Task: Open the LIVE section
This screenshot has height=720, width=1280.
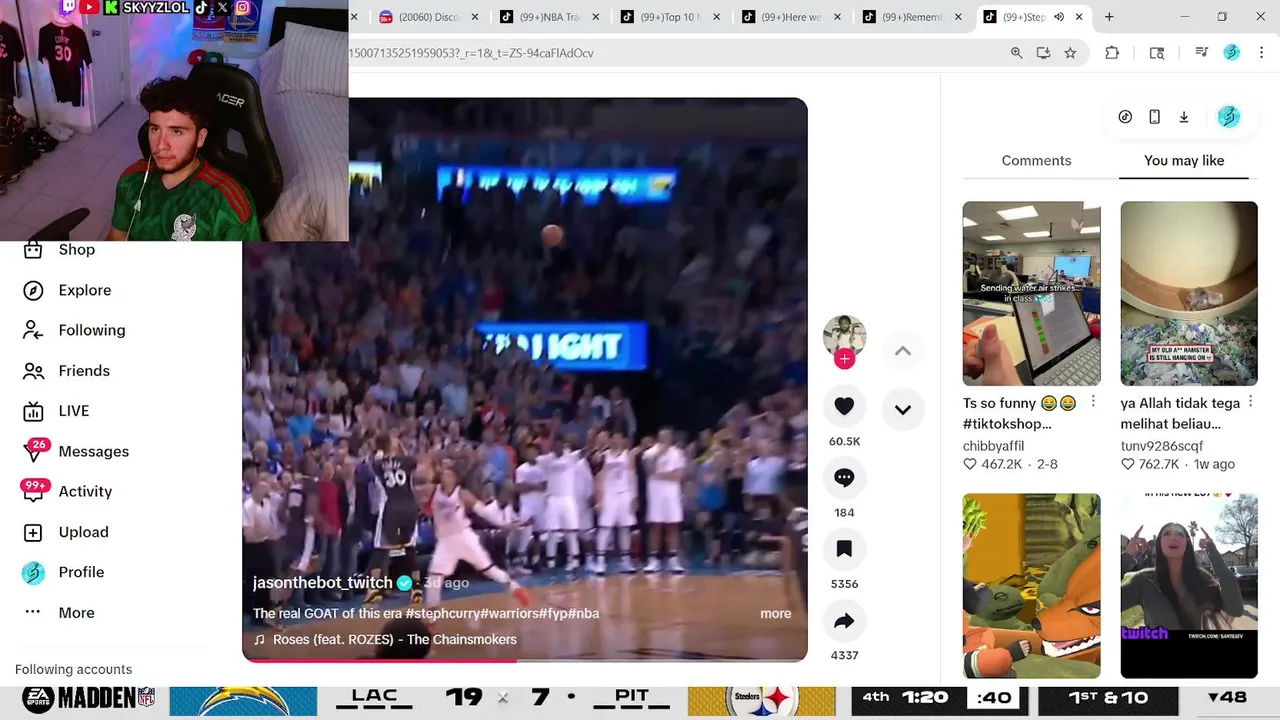Action: tap(73, 411)
